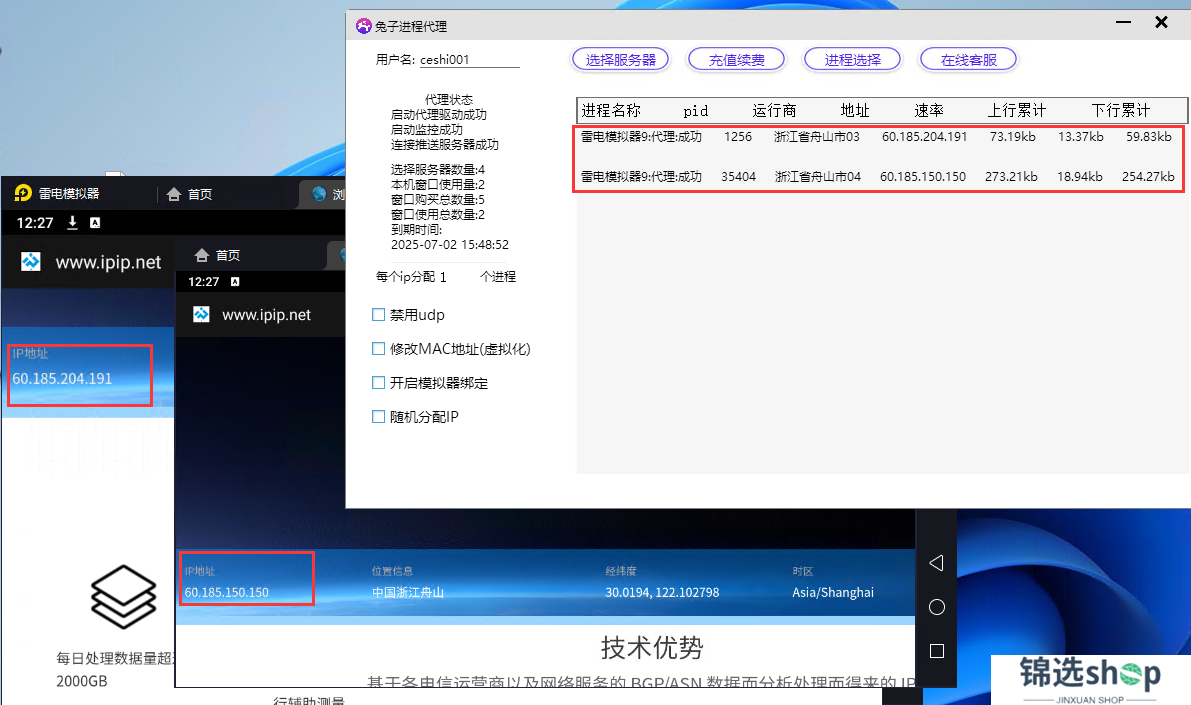
Task: Click www.ipip.net title in front emulator
Action: click(x=266, y=315)
